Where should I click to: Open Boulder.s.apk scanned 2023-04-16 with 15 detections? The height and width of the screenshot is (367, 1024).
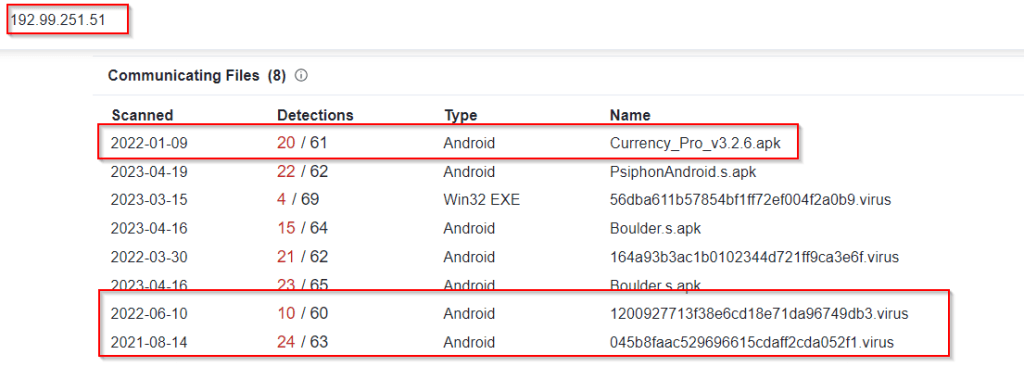click(655, 229)
